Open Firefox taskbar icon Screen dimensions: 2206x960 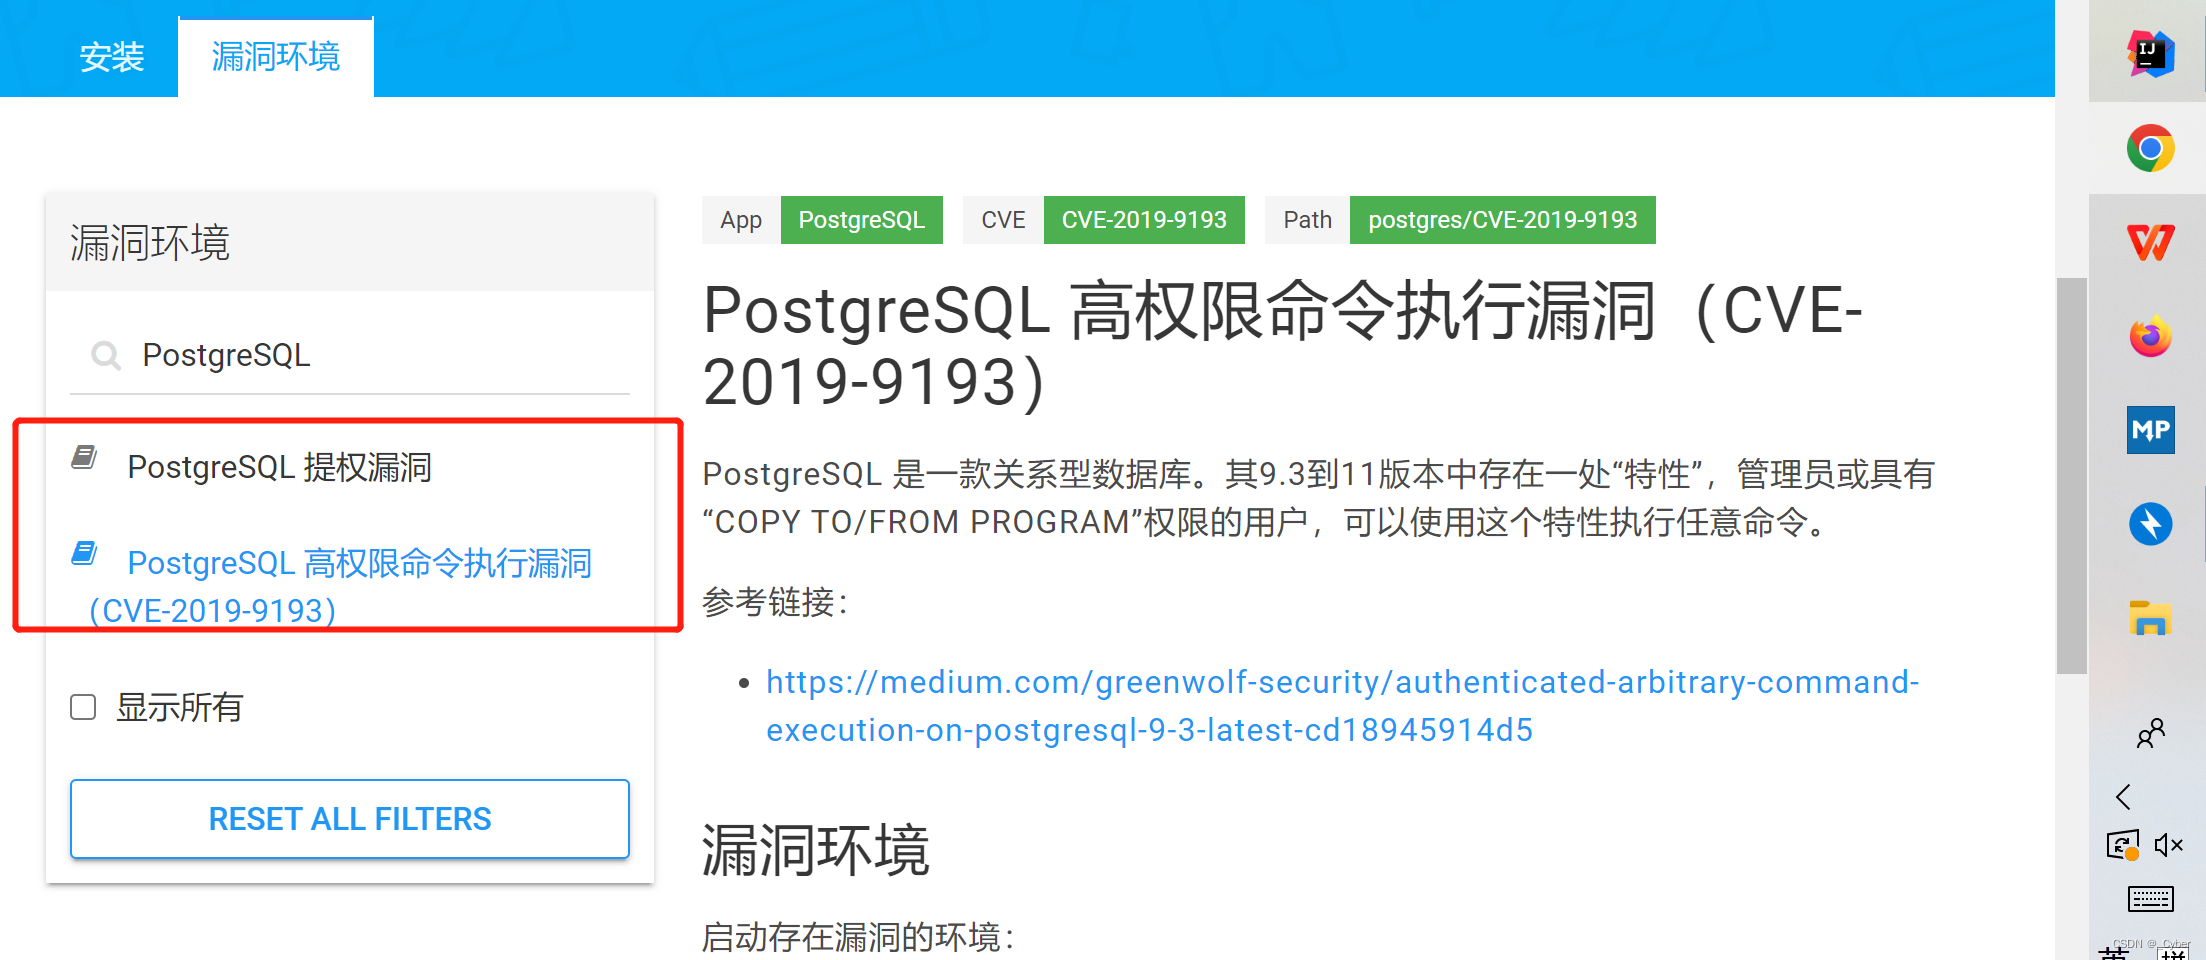click(2150, 336)
